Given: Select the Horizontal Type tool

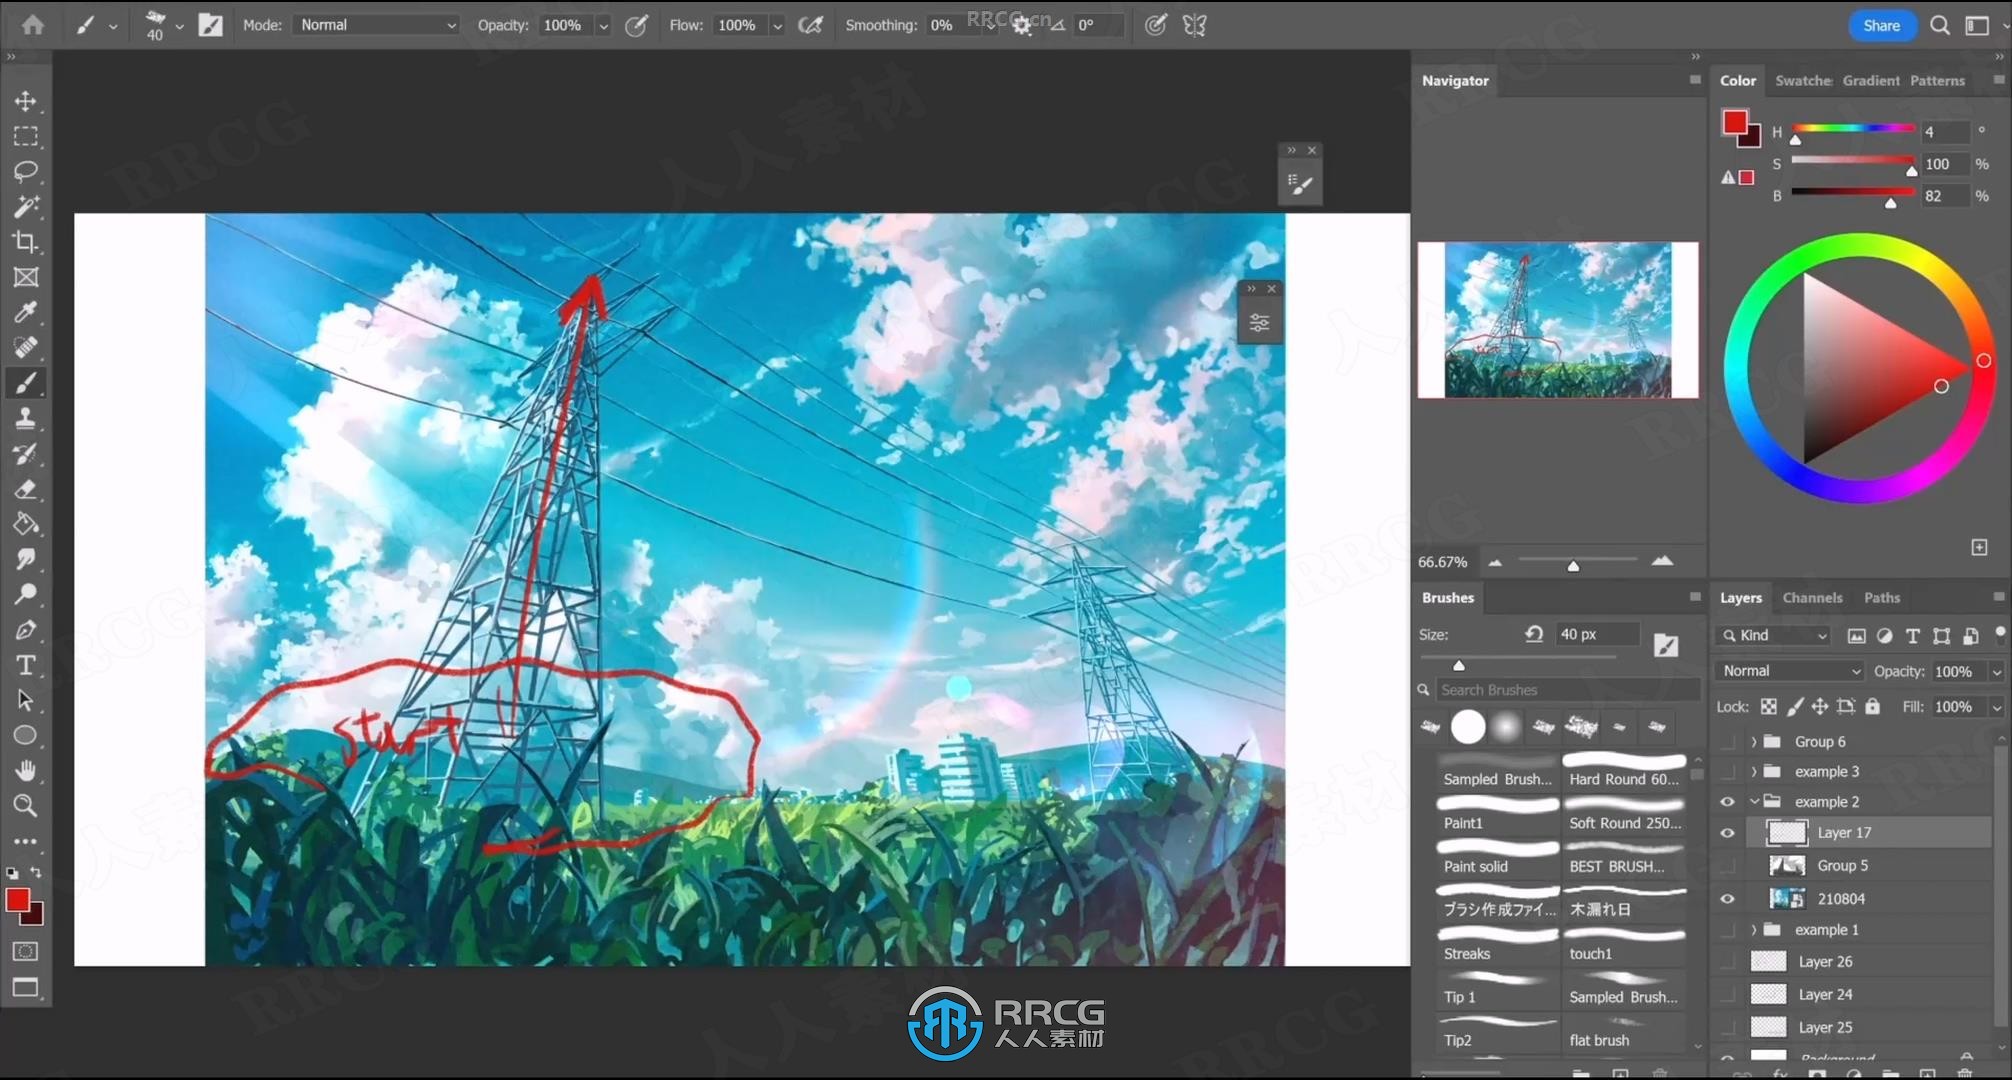Looking at the screenshot, I should [x=26, y=665].
